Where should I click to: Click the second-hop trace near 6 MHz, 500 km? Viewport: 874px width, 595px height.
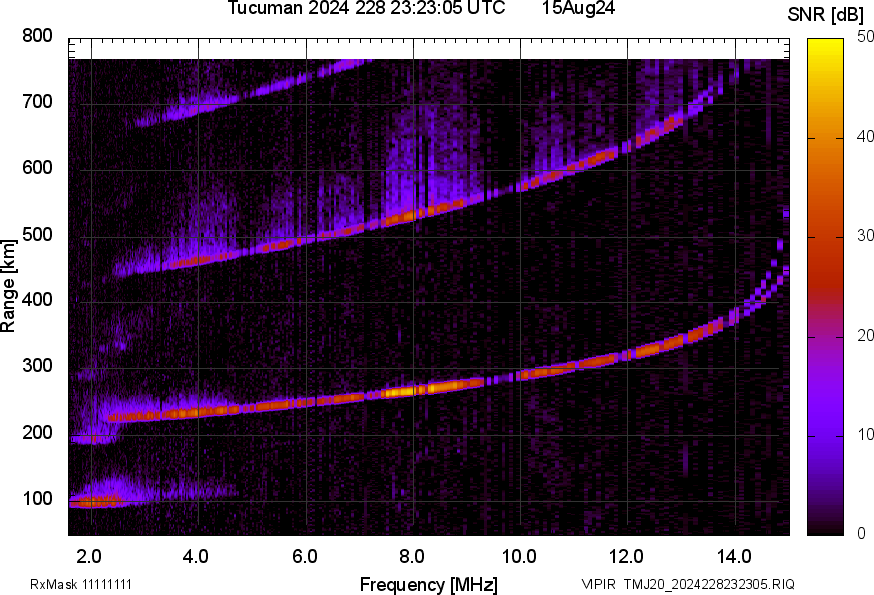(307, 239)
